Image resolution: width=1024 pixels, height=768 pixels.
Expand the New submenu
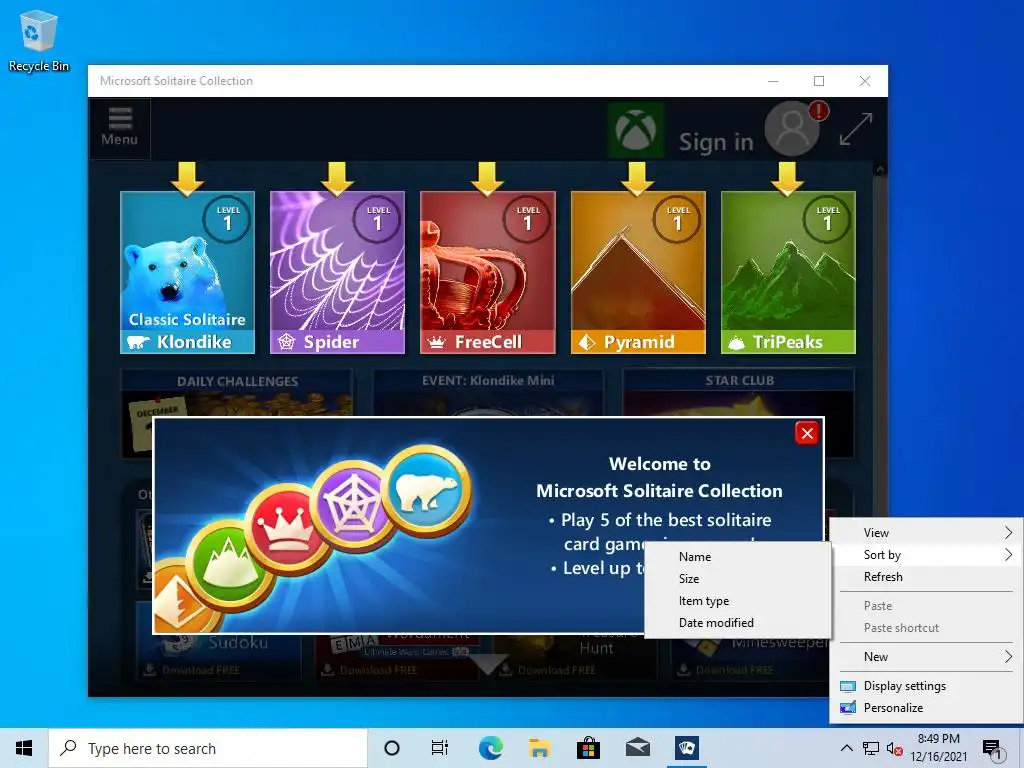tap(926, 657)
